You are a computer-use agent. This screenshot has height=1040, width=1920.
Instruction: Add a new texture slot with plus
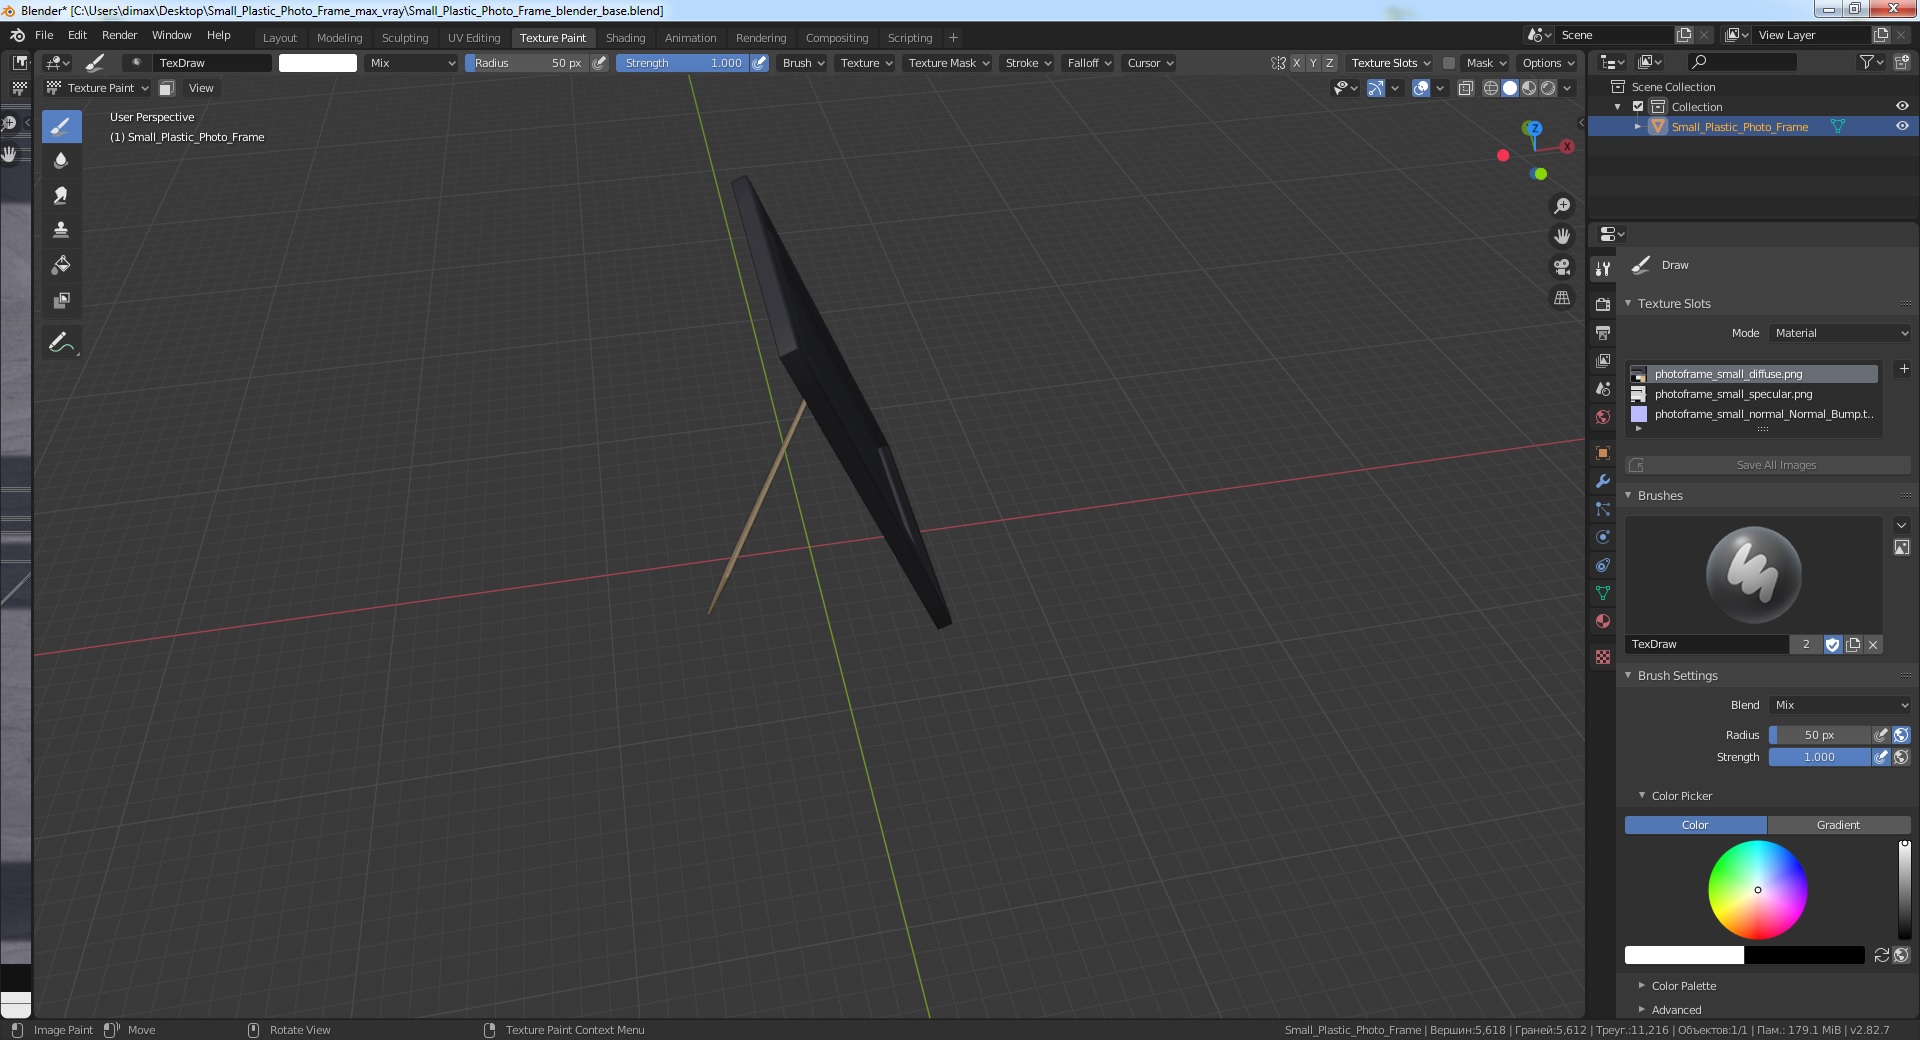[x=1904, y=369]
